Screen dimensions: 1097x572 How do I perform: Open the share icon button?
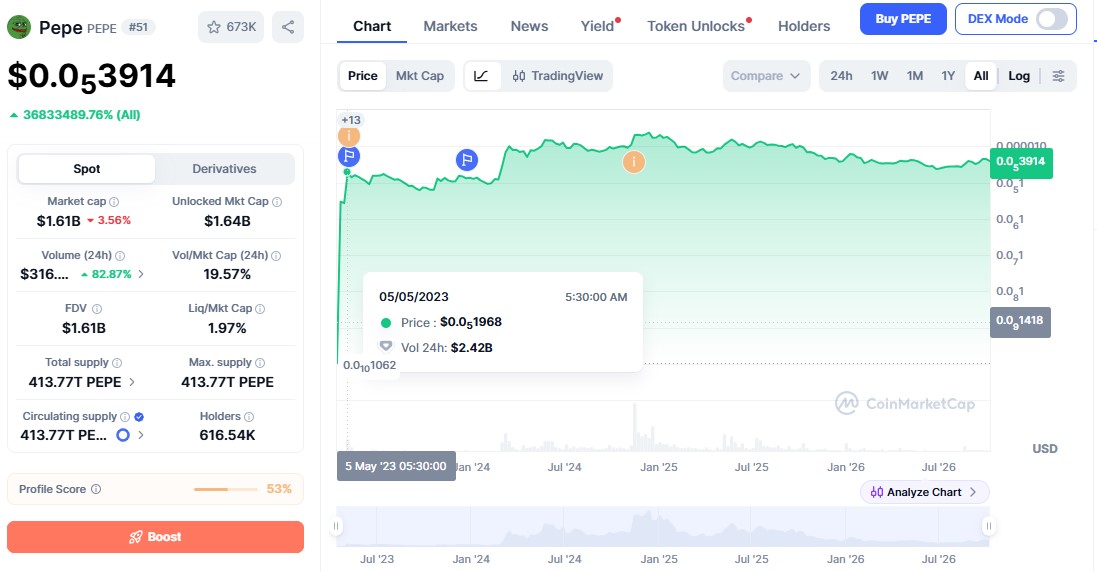point(288,27)
